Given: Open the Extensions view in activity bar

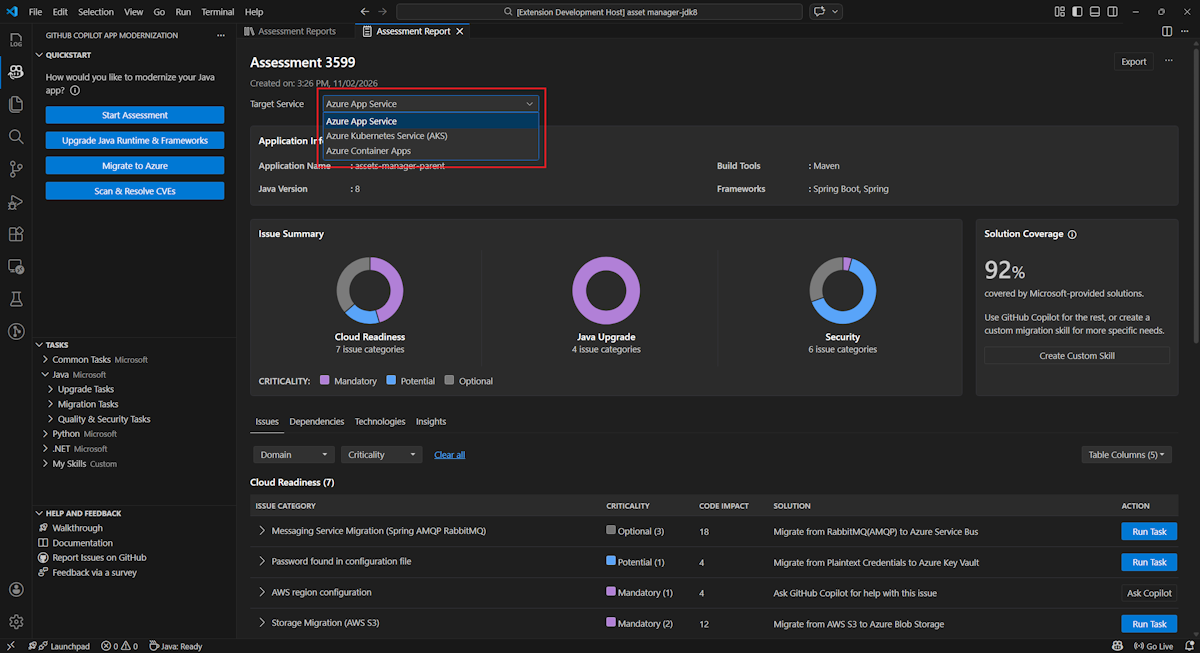Looking at the screenshot, I should [15, 234].
